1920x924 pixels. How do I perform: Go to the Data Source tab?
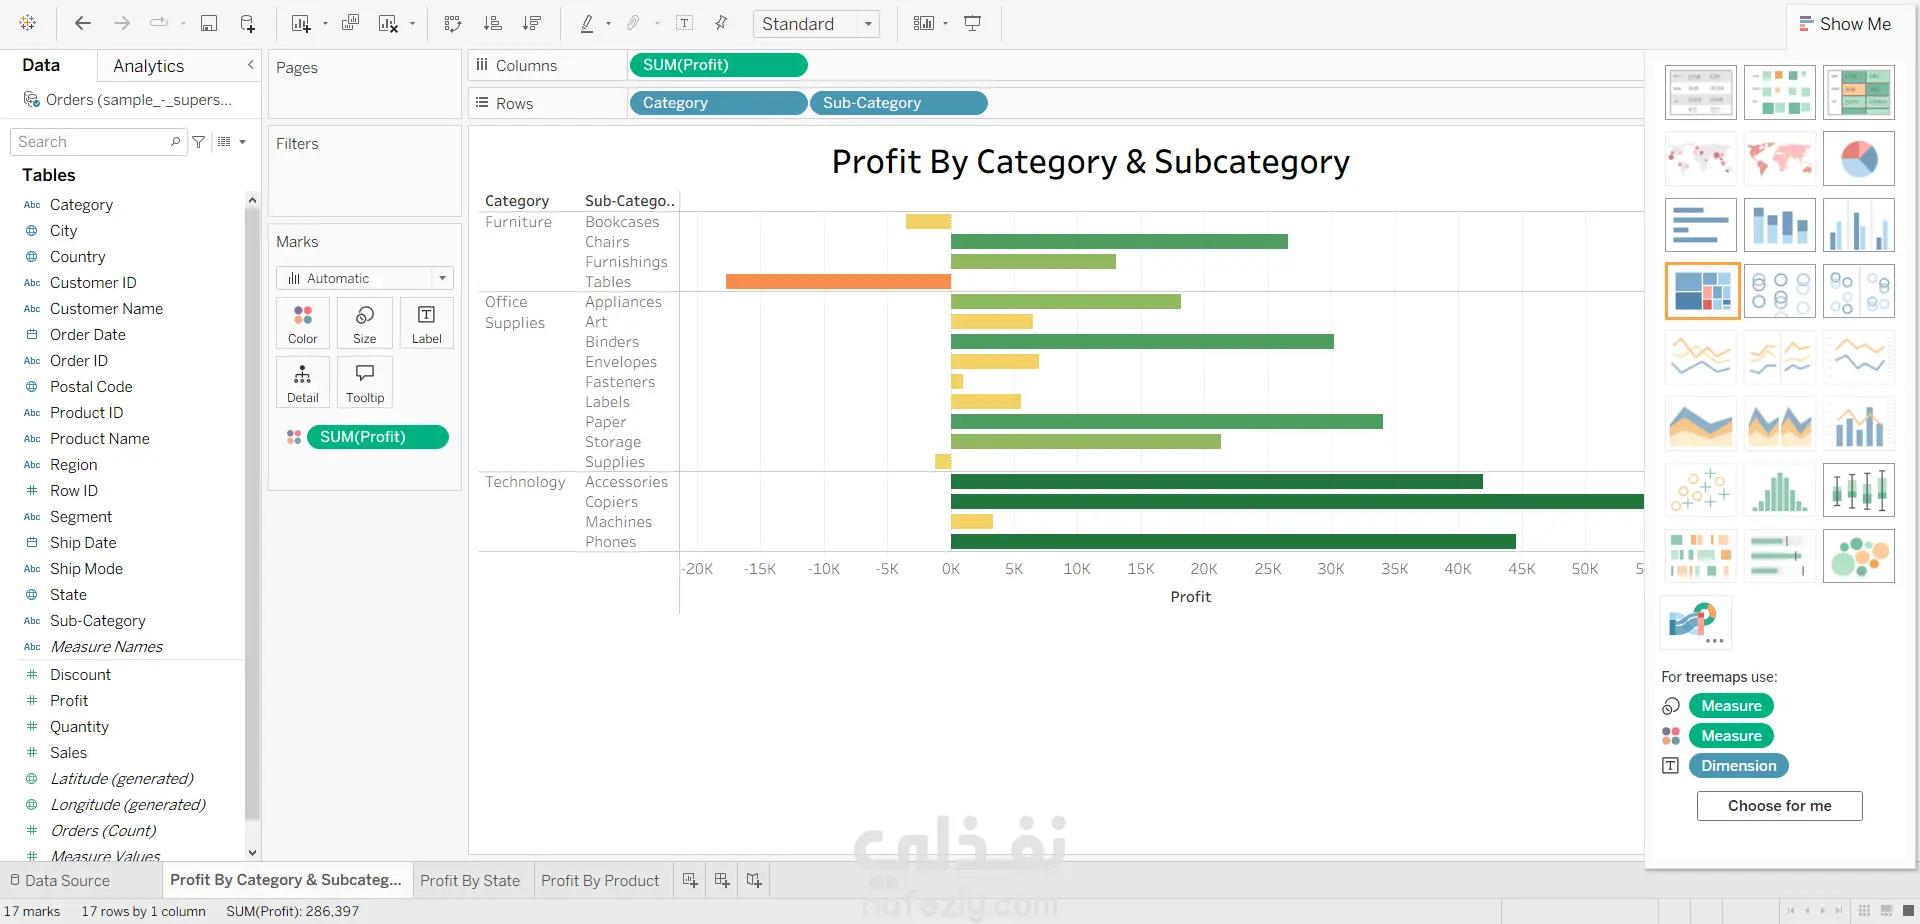(x=60, y=881)
